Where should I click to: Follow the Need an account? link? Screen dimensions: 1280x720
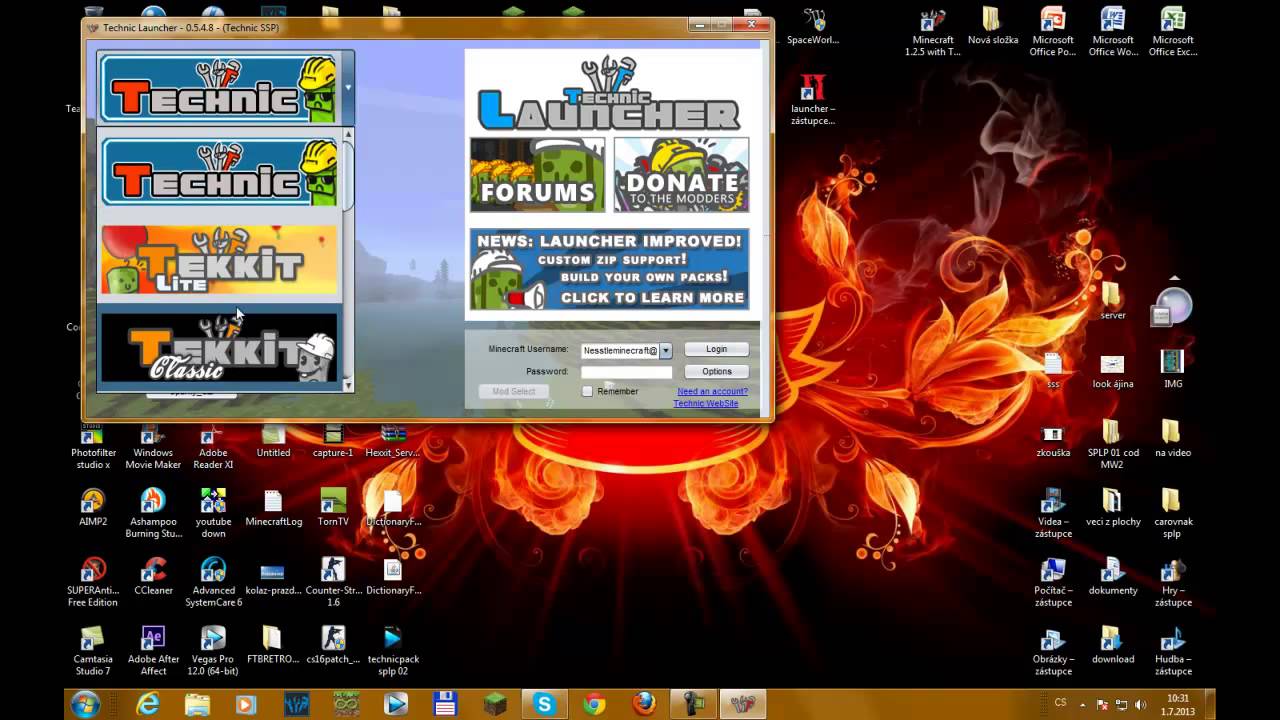click(x=712, y=391)
